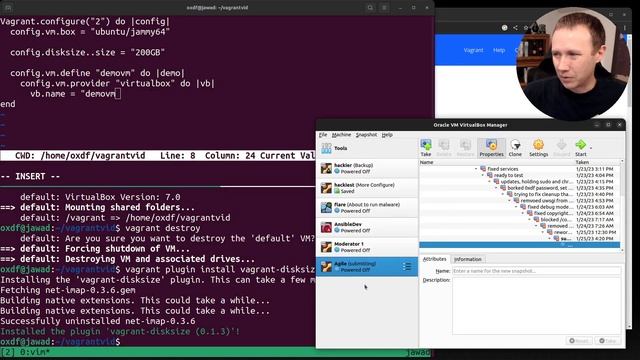Collapse the 'borked 0xdf password' snapshot node

(x=496, y=188)
